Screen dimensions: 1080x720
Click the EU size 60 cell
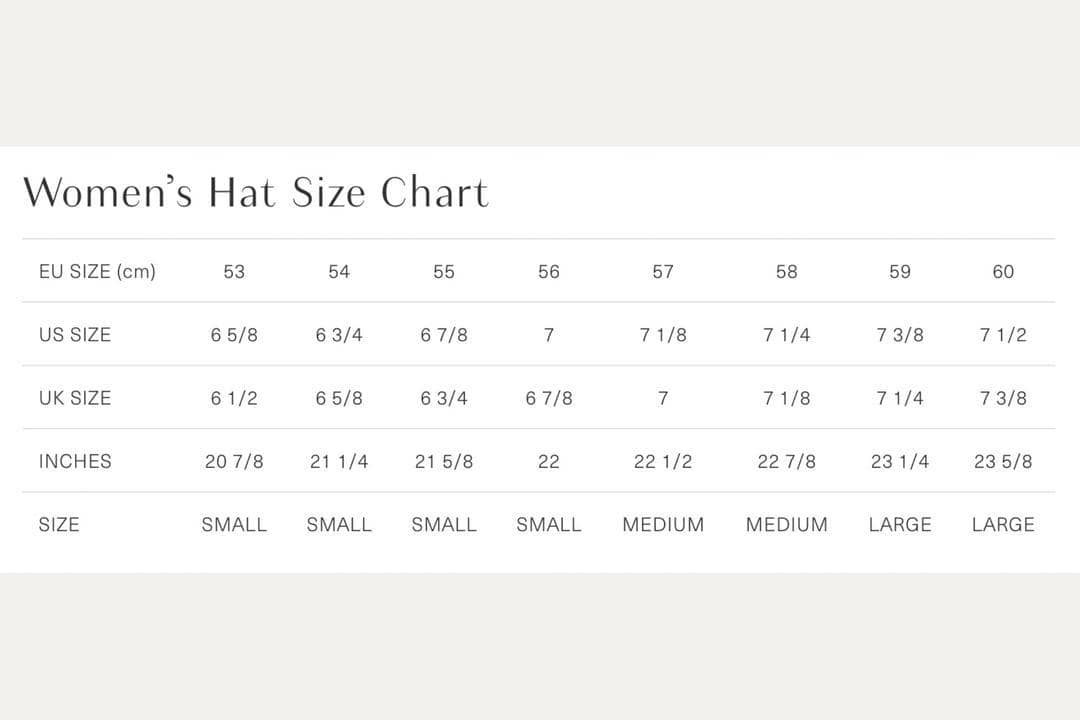click(x=1003, y=271)
